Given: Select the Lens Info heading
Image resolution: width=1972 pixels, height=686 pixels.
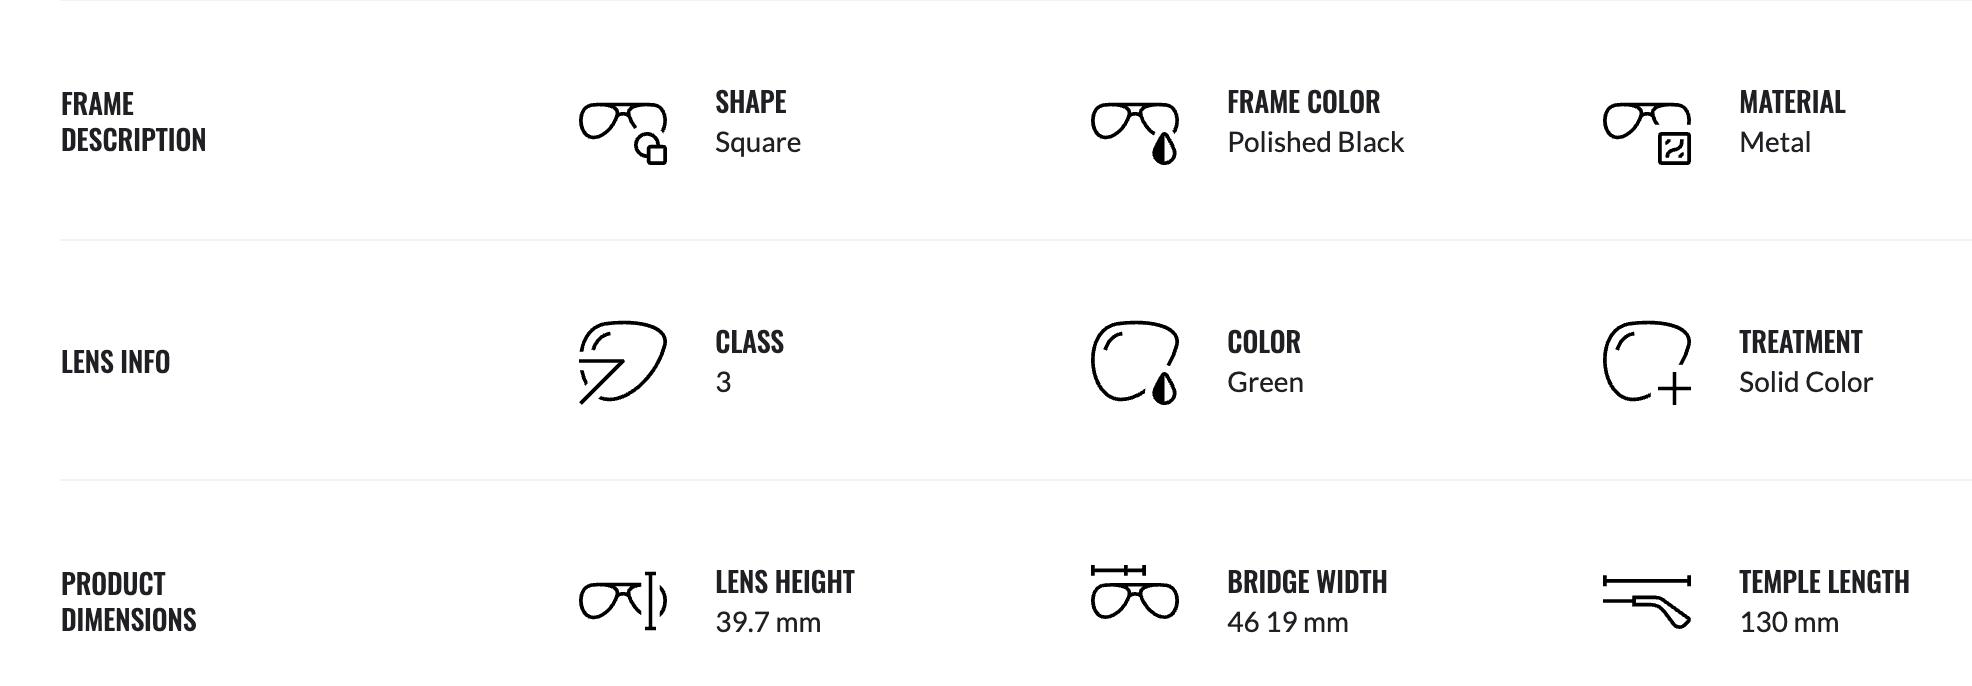Looking at the screenshot, I should coord(115,362).
